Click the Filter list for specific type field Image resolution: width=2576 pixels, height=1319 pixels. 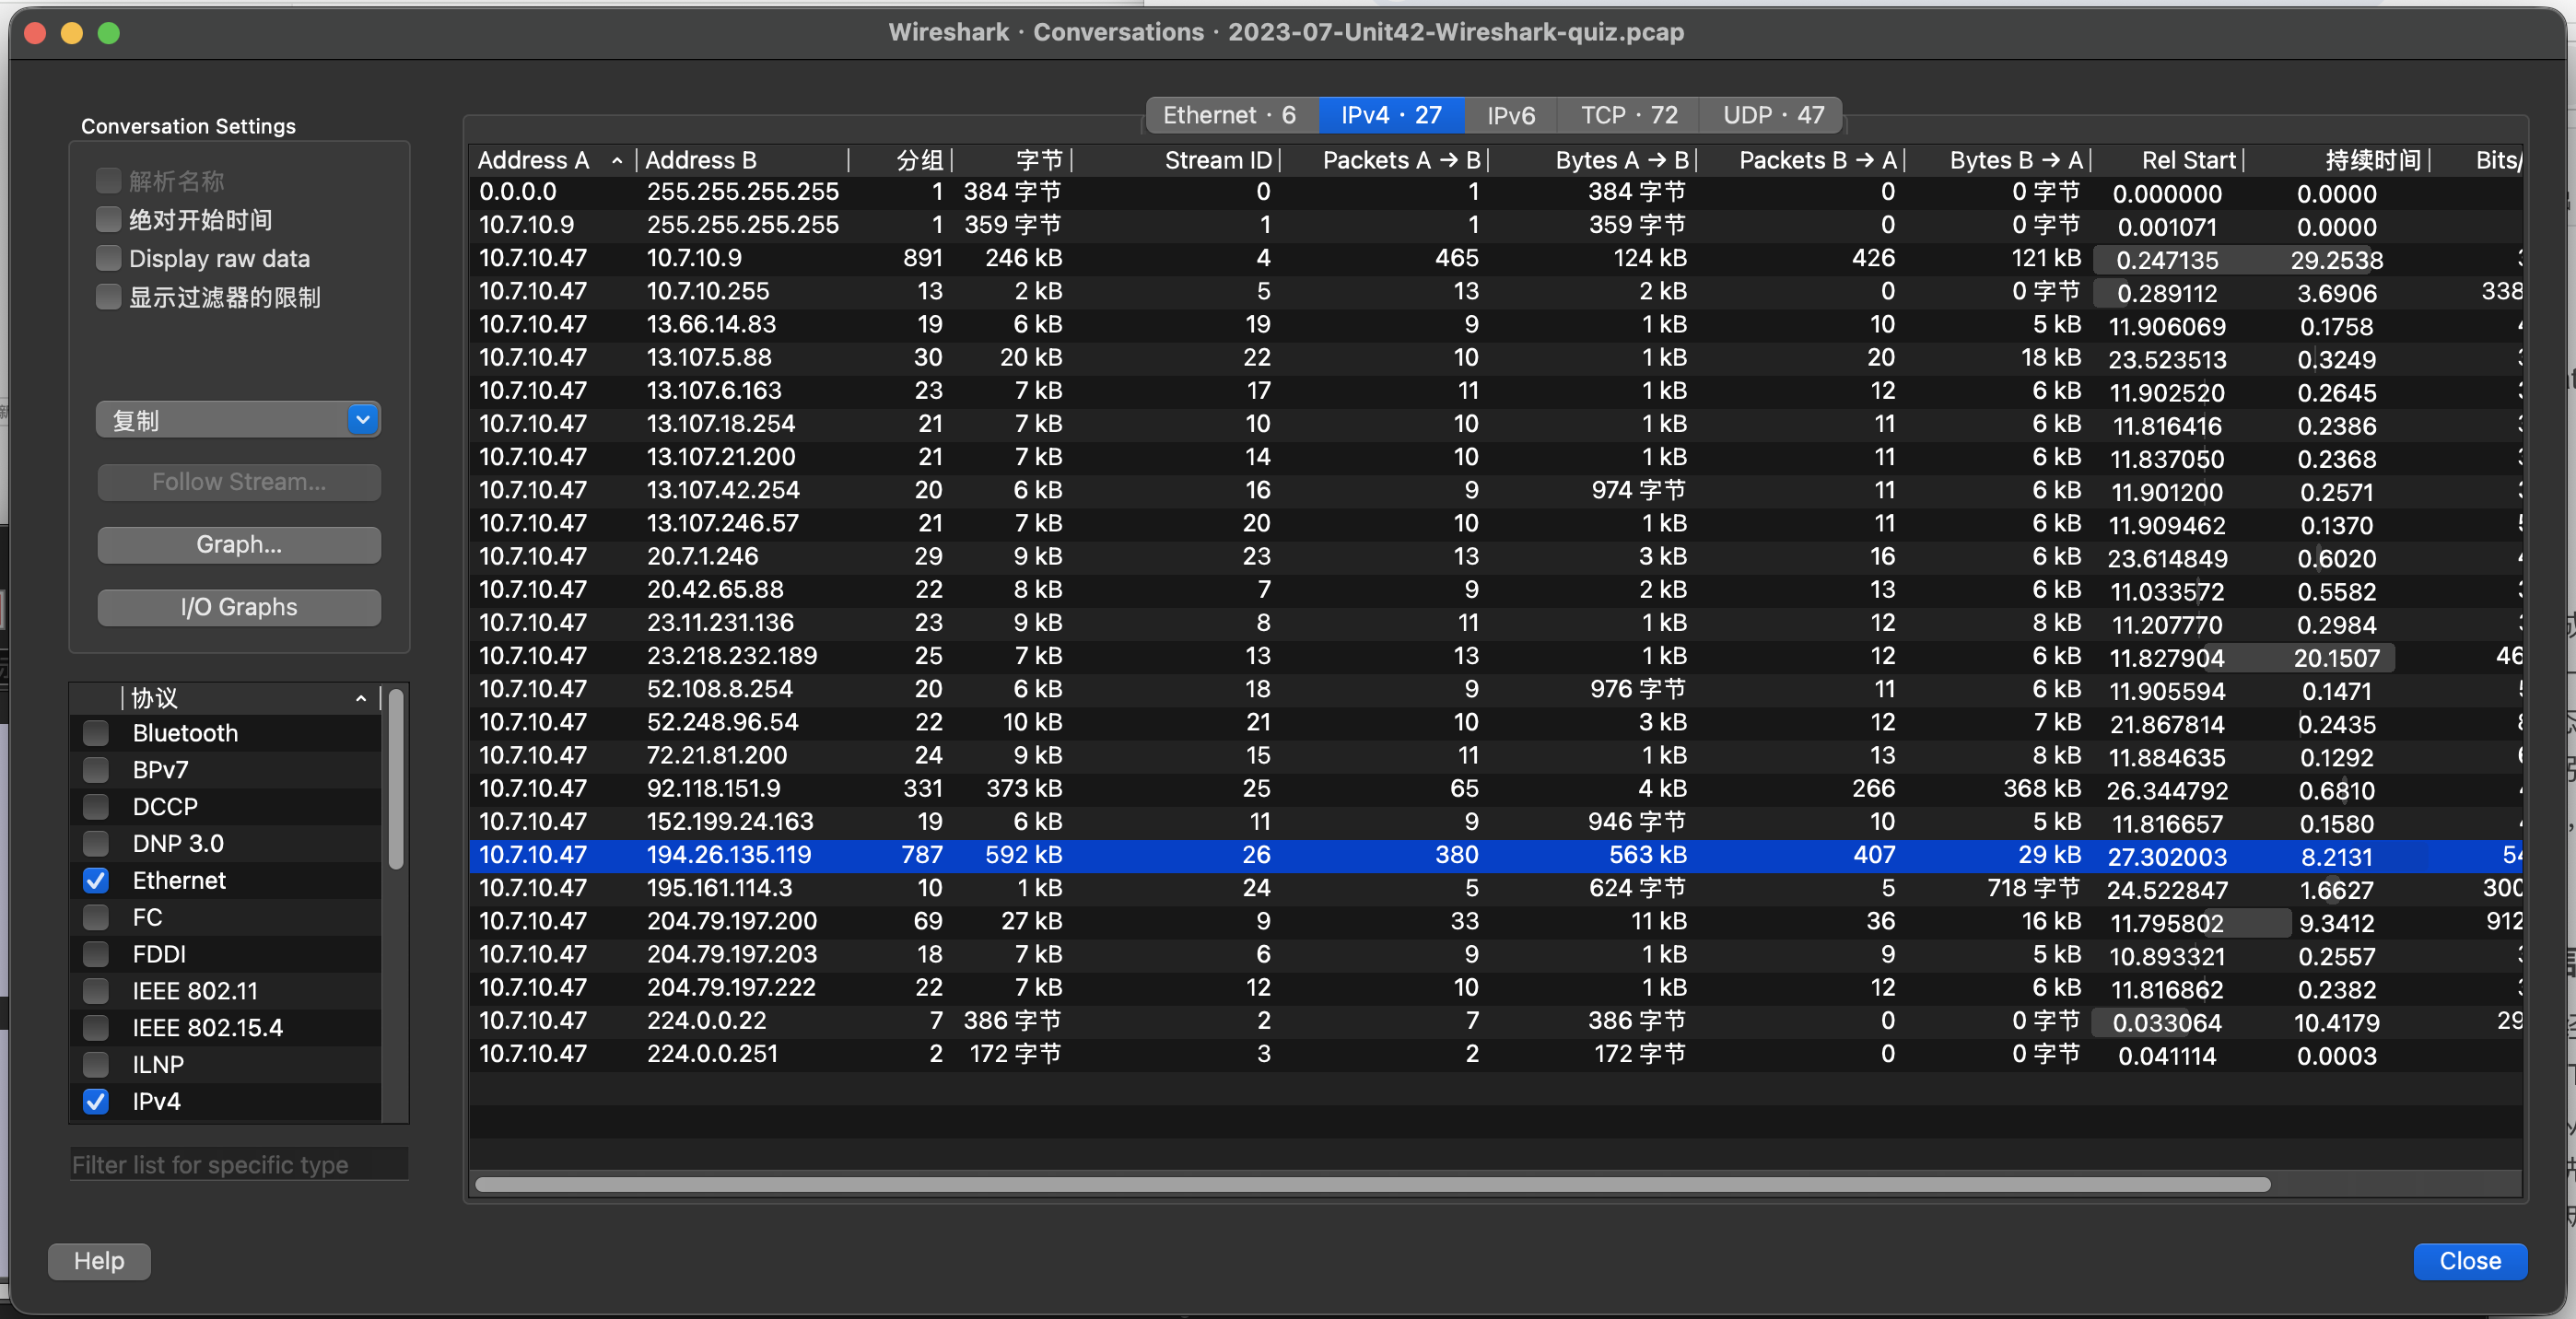click(x=238, y=1164)
